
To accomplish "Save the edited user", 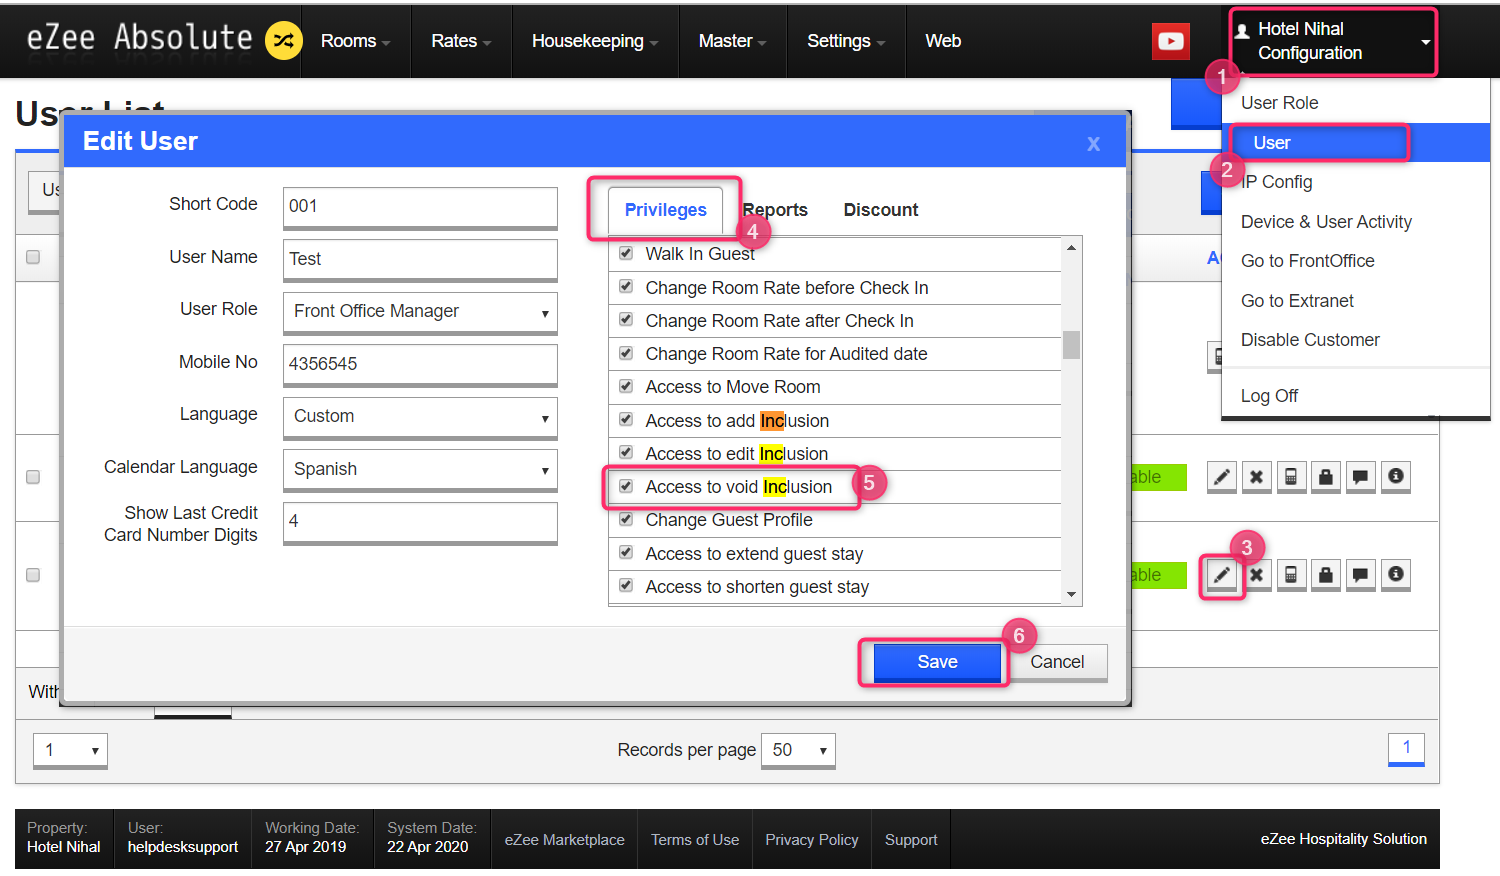I will 937,662.
